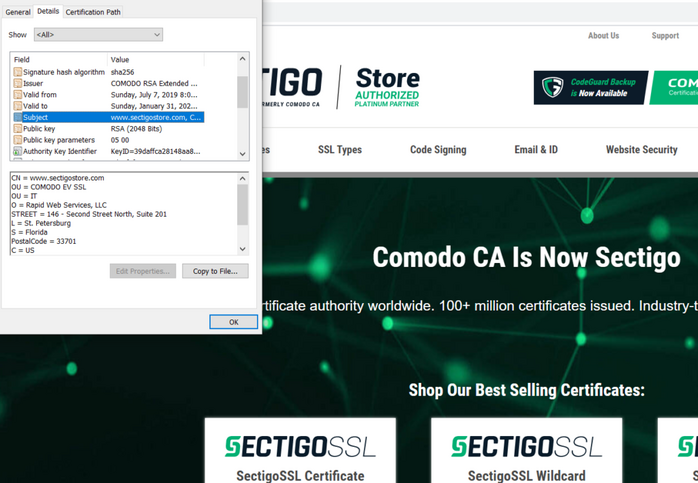Click details pane scroll up arrow
Screen dimensions: 698x483
point(243,179)
